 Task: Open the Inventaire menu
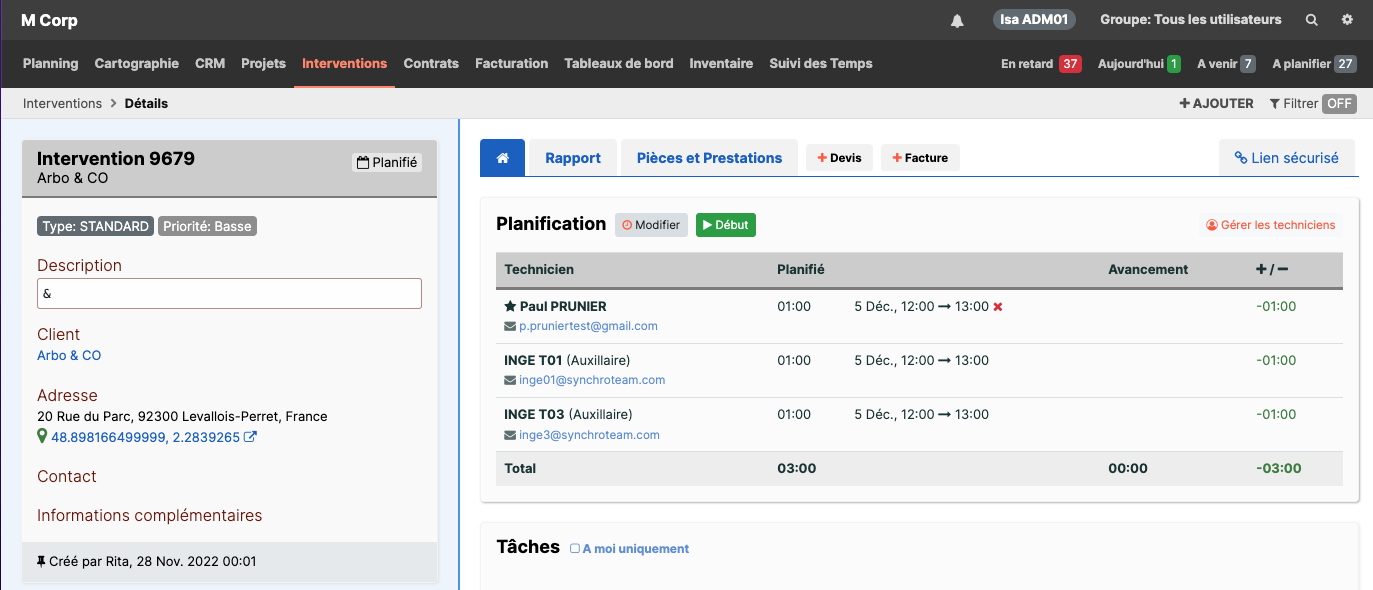point(721,63)
